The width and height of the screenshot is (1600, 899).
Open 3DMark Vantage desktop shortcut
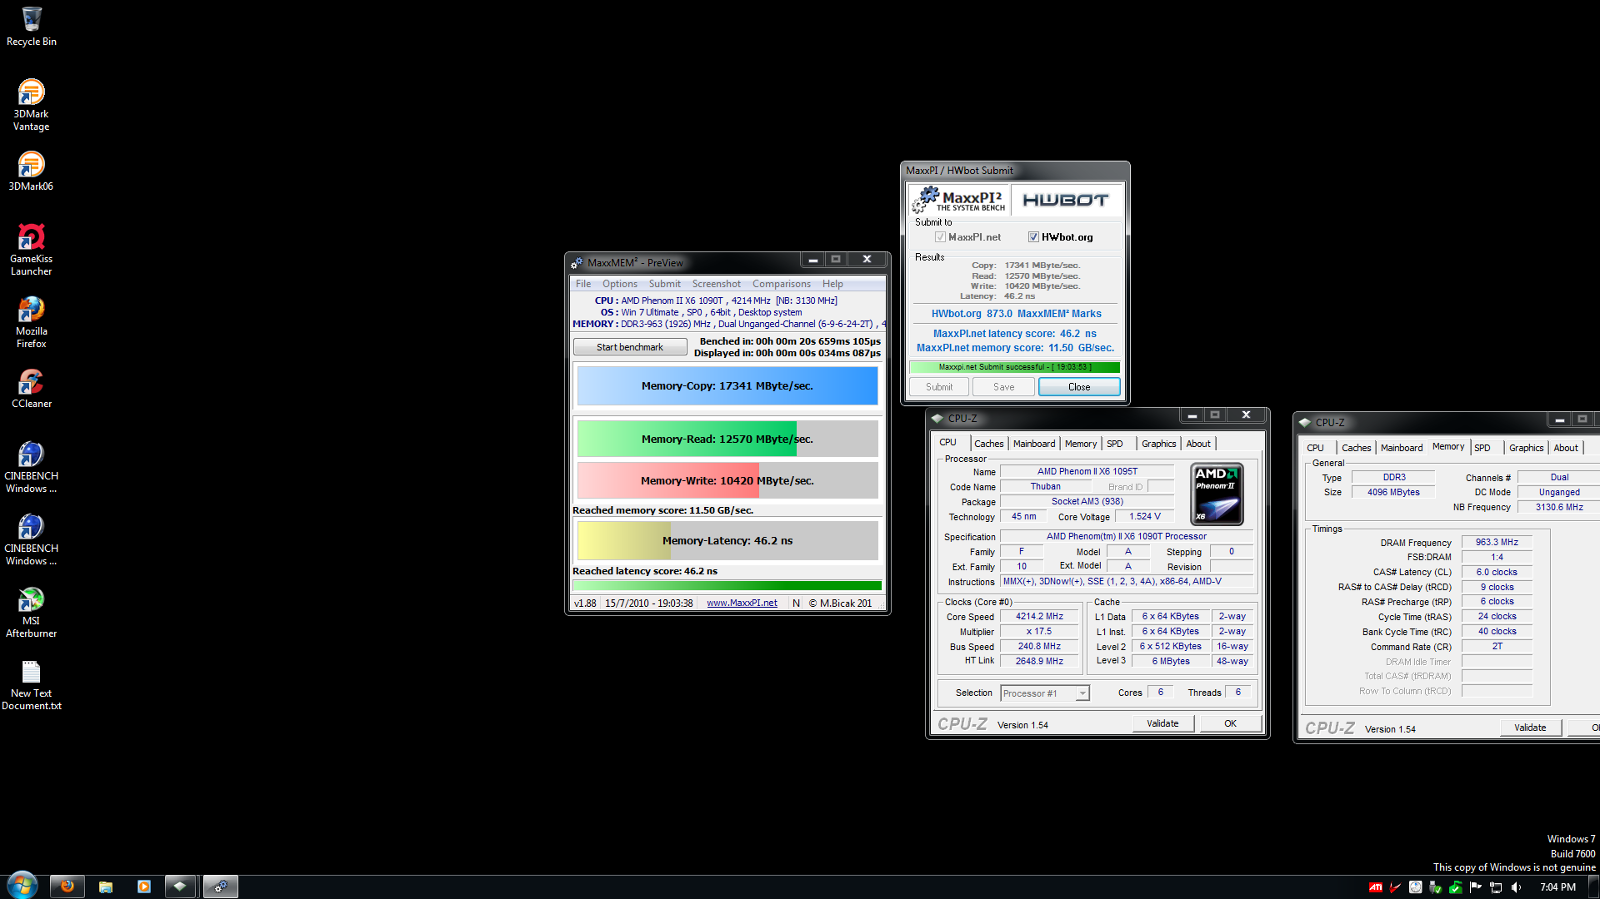point(31,105)
